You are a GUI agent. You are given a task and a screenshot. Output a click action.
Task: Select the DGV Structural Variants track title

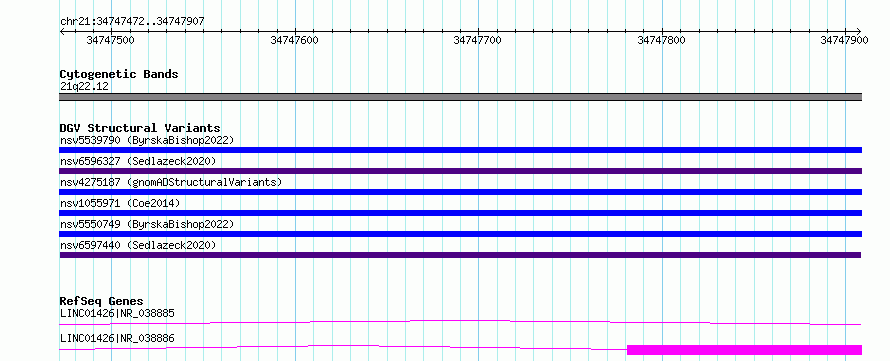tap(140, 128)
